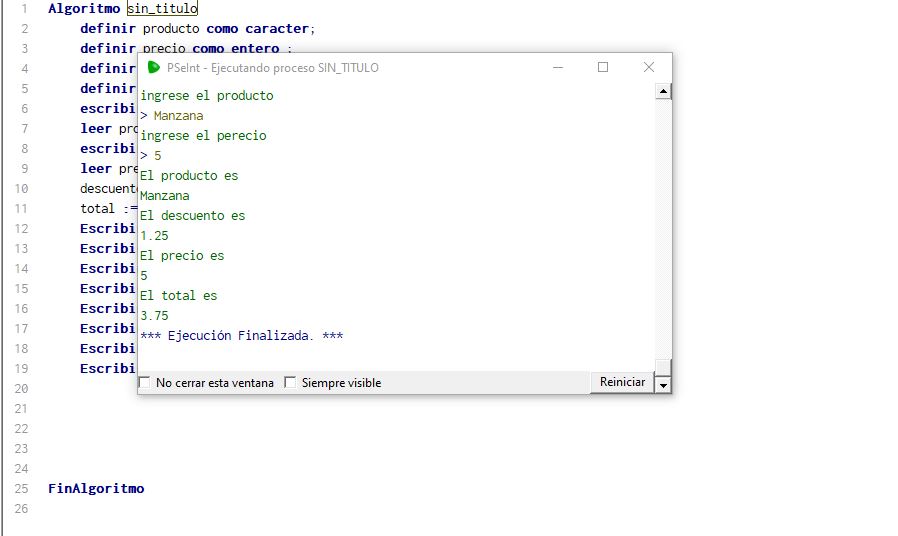898x536 pixels.
Task: Enable 'No cerrar esta ventana' checkbox
Action: [145, 383]
